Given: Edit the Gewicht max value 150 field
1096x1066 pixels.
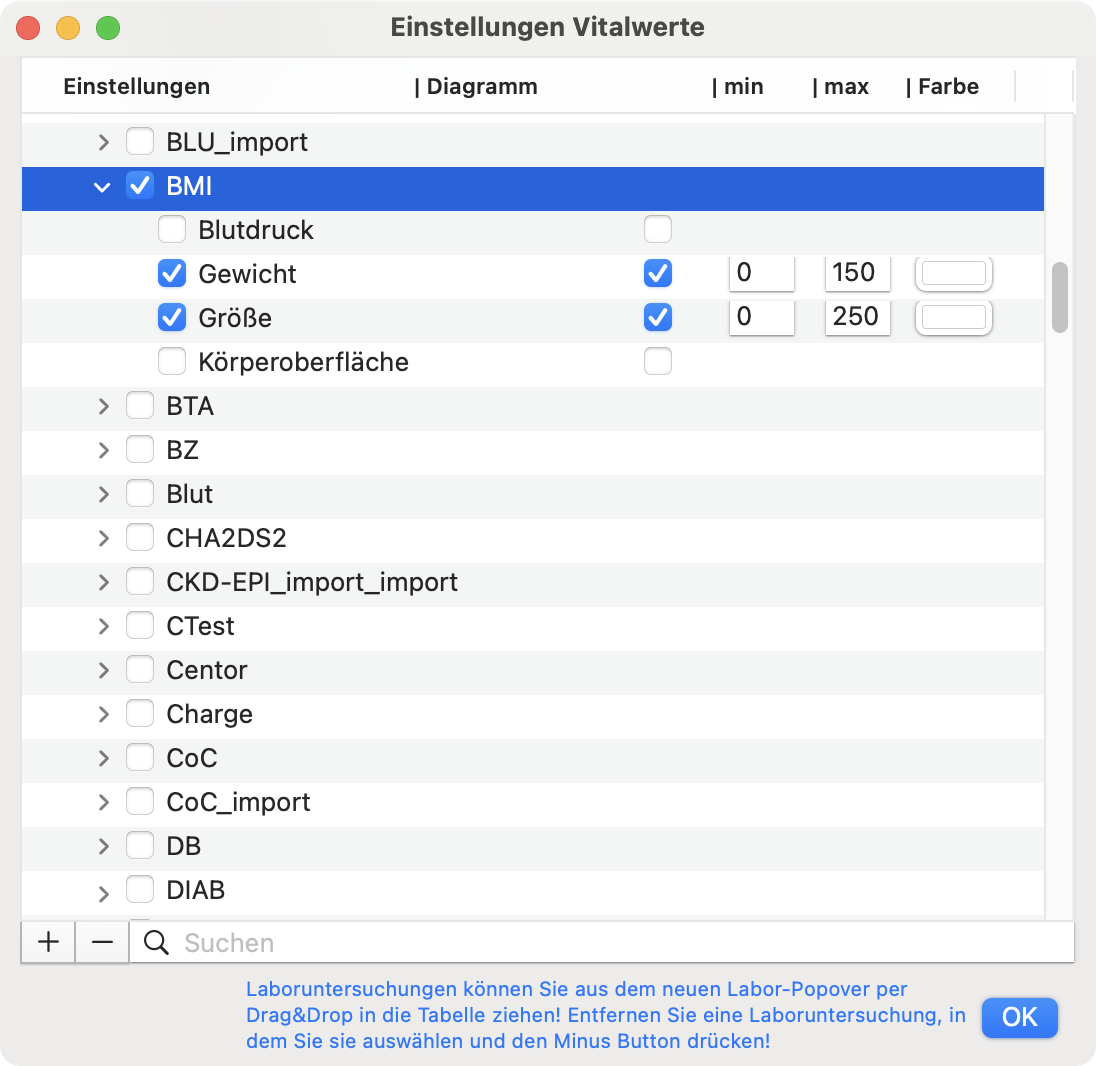Looking at the screenshot, I should (857, 273).
